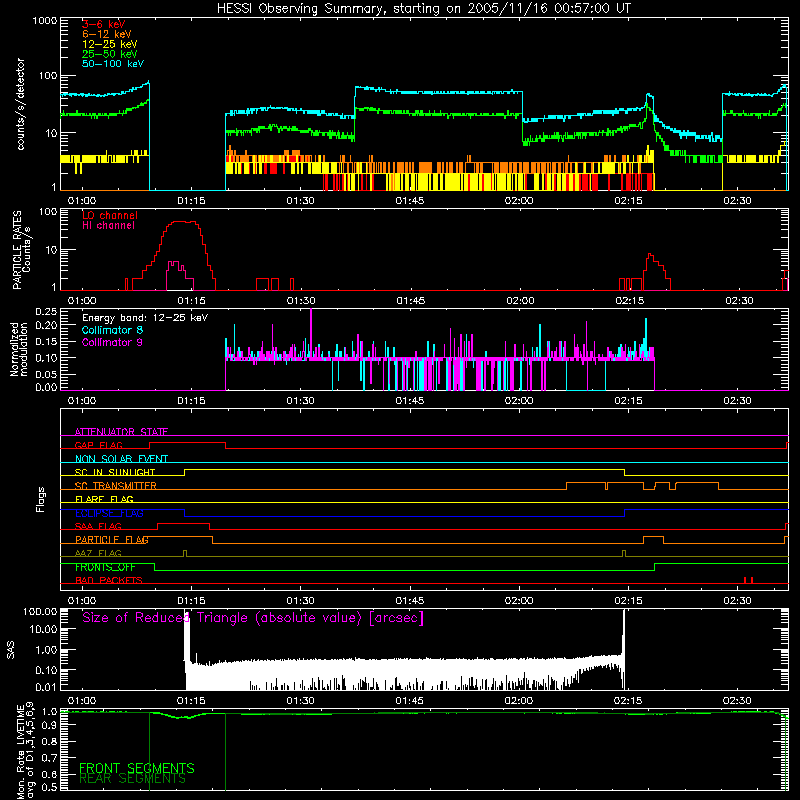Click the 1000 tick on counts axis

(x=45, y=21)
